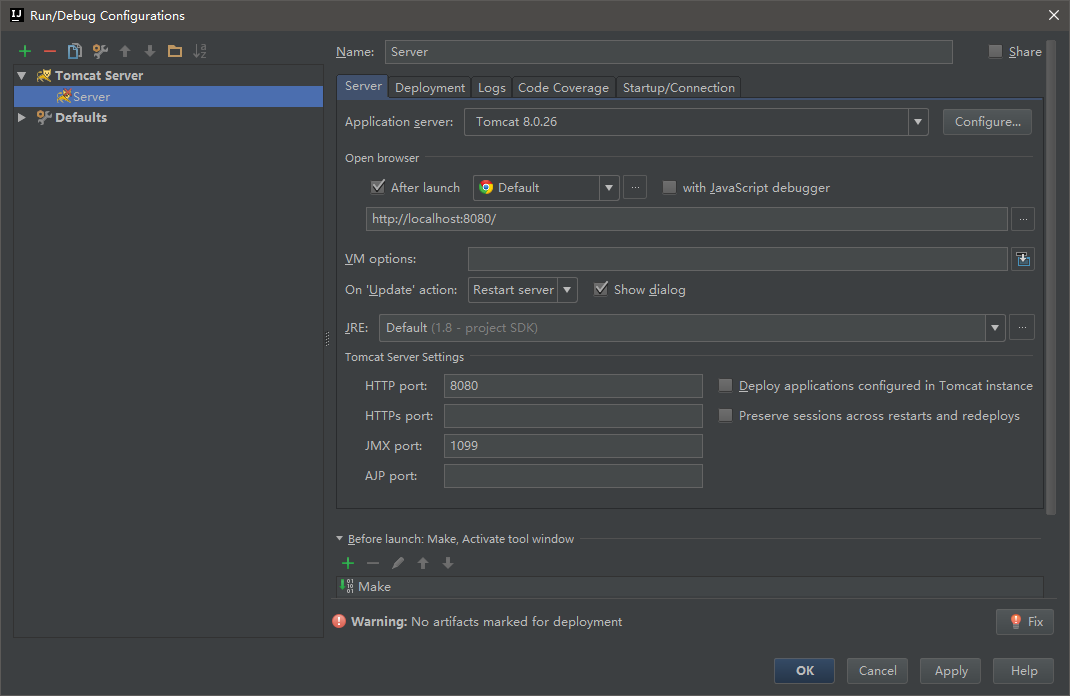The image size is (1070, 696).
Task: Collapse the Before launch section
Action: (x=340, y=538)
